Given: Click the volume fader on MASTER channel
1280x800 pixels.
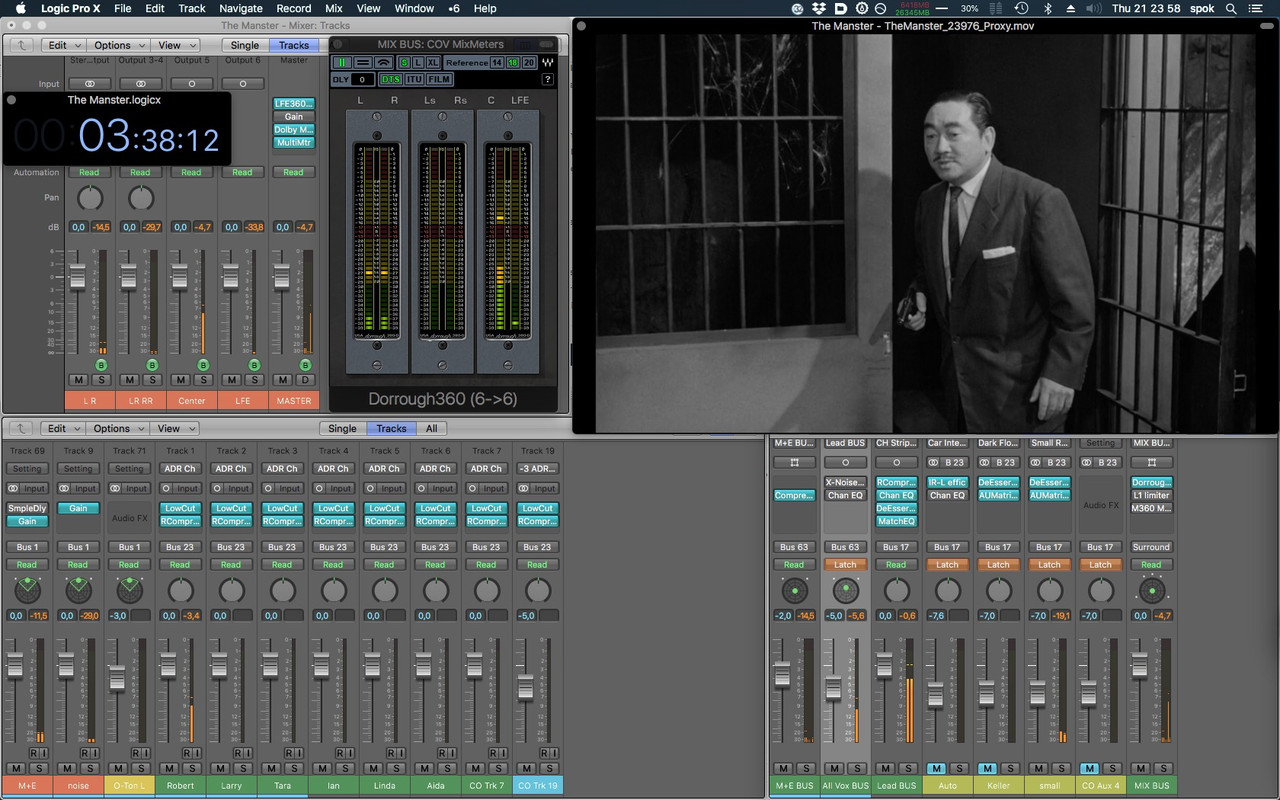Looking at the screenshot, I should (x=282, y=276).
